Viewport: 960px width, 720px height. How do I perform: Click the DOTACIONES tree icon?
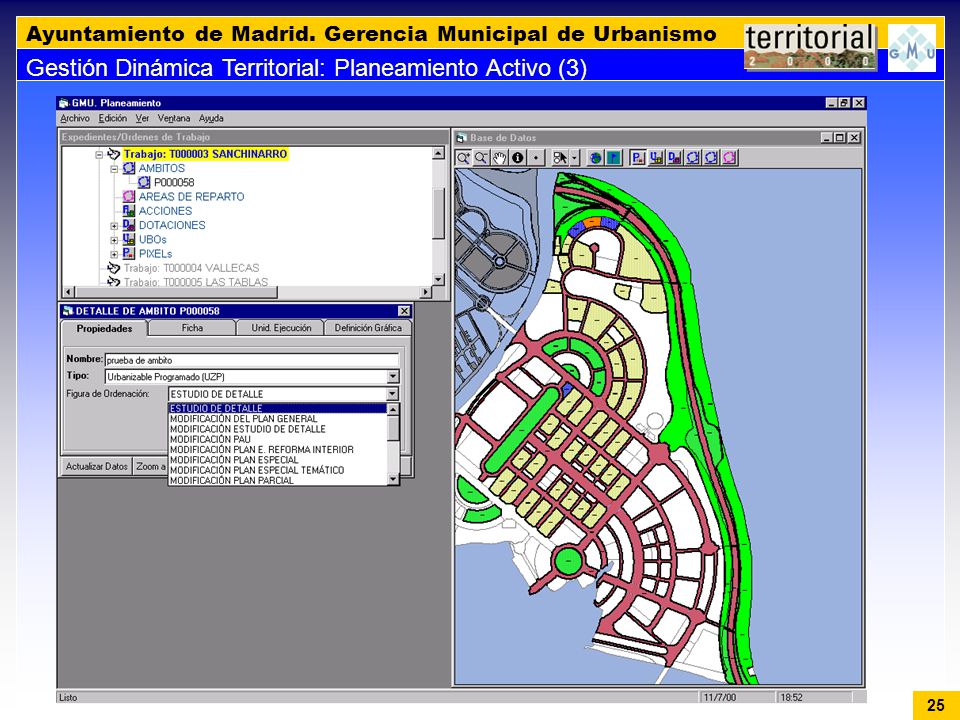click(x=129, y=225)
